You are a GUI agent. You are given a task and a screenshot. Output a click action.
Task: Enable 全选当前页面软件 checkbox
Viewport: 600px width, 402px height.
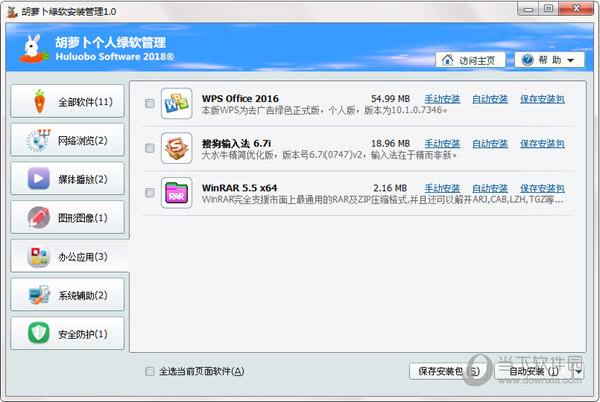pyautogui.click(x=150, y=371)
